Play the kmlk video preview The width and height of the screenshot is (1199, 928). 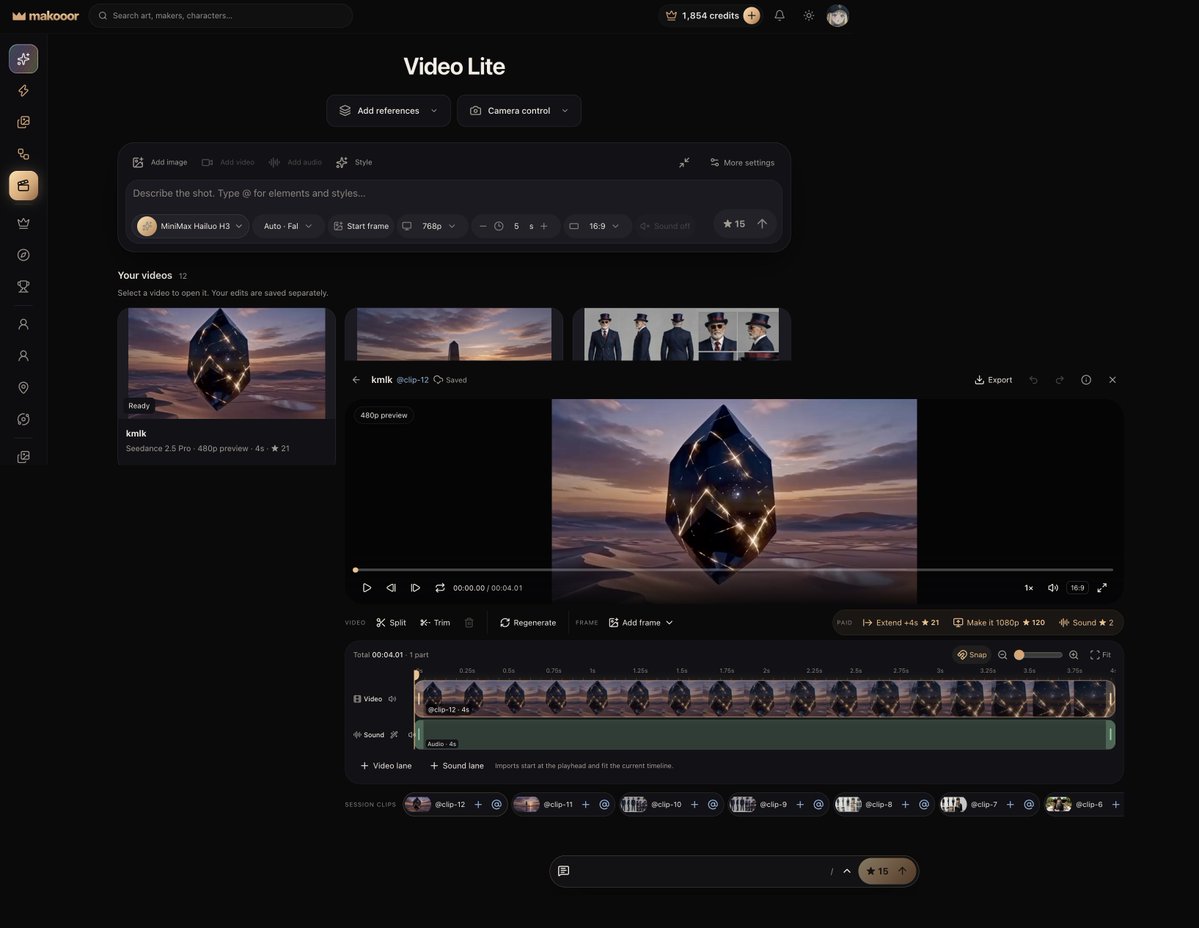pyautogui.click(x=366, y=588)
